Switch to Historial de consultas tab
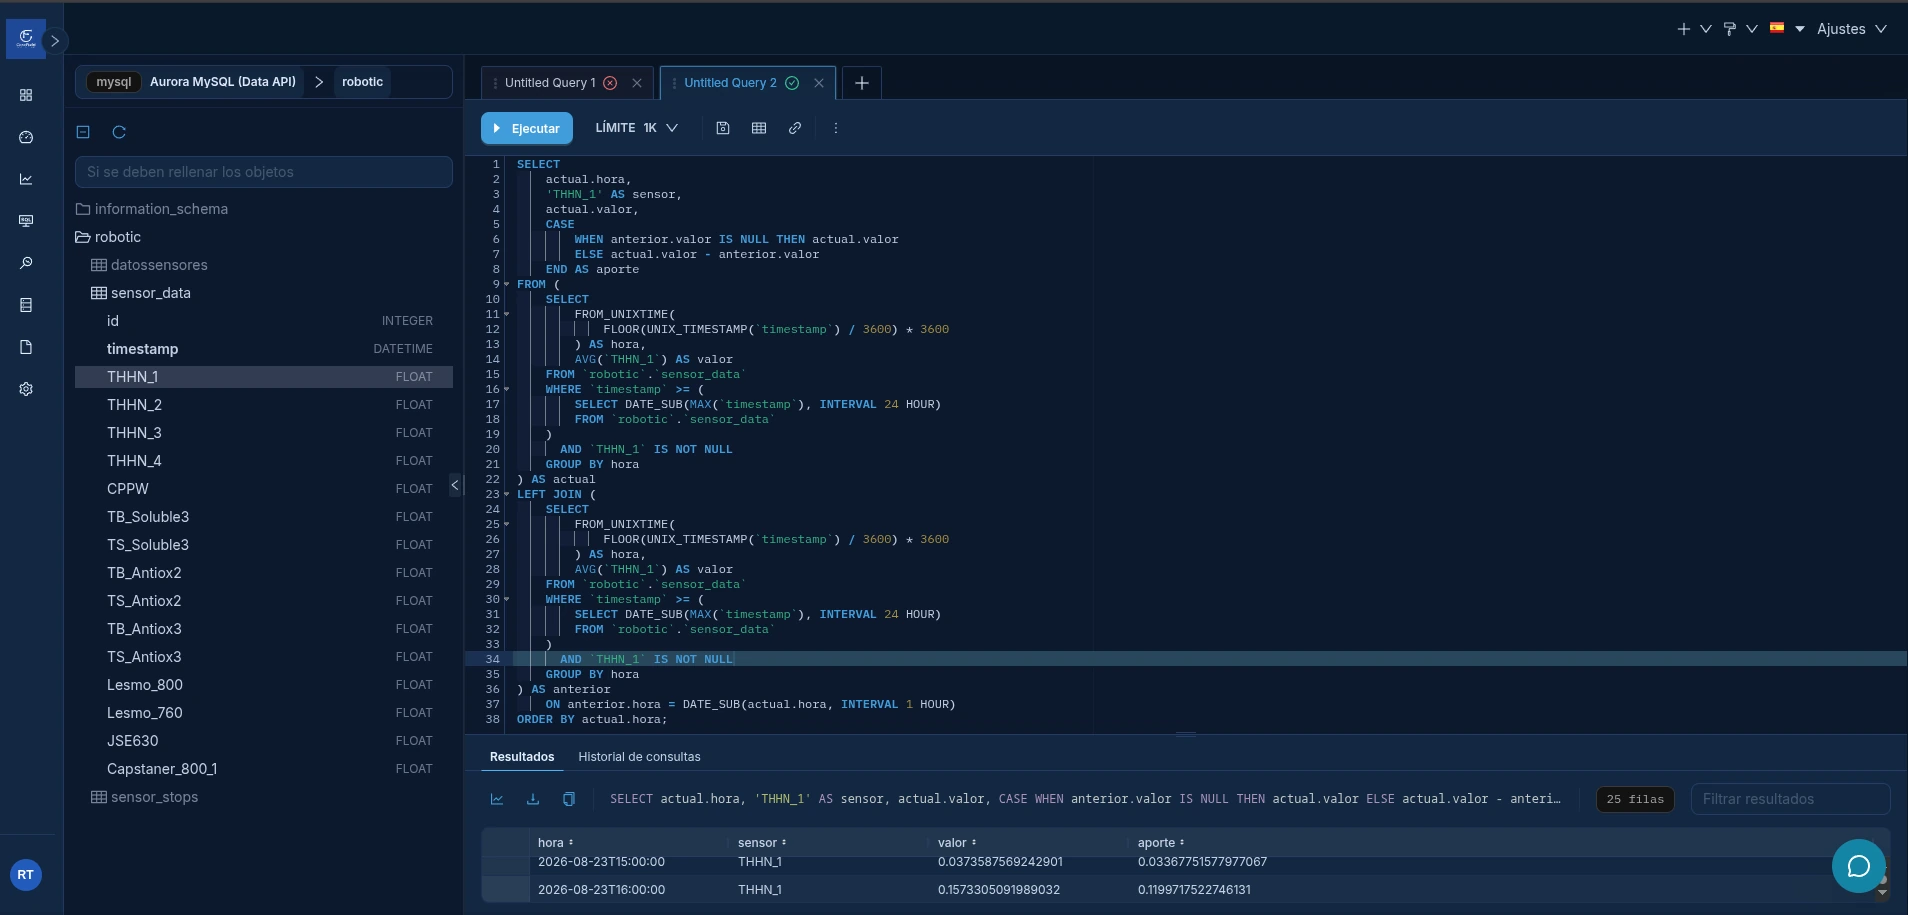Viewport: 1908px width, 915px height. click(x=639, y=757)
